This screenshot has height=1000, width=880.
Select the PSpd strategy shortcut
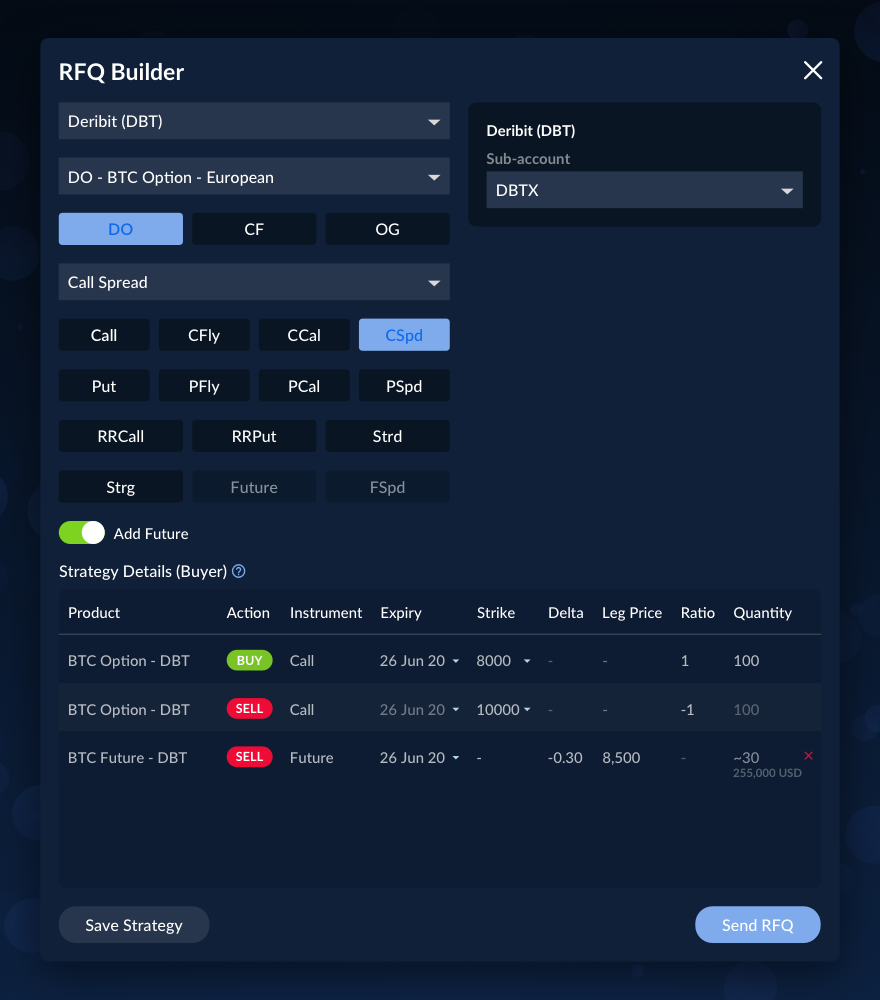click(404, 386)
